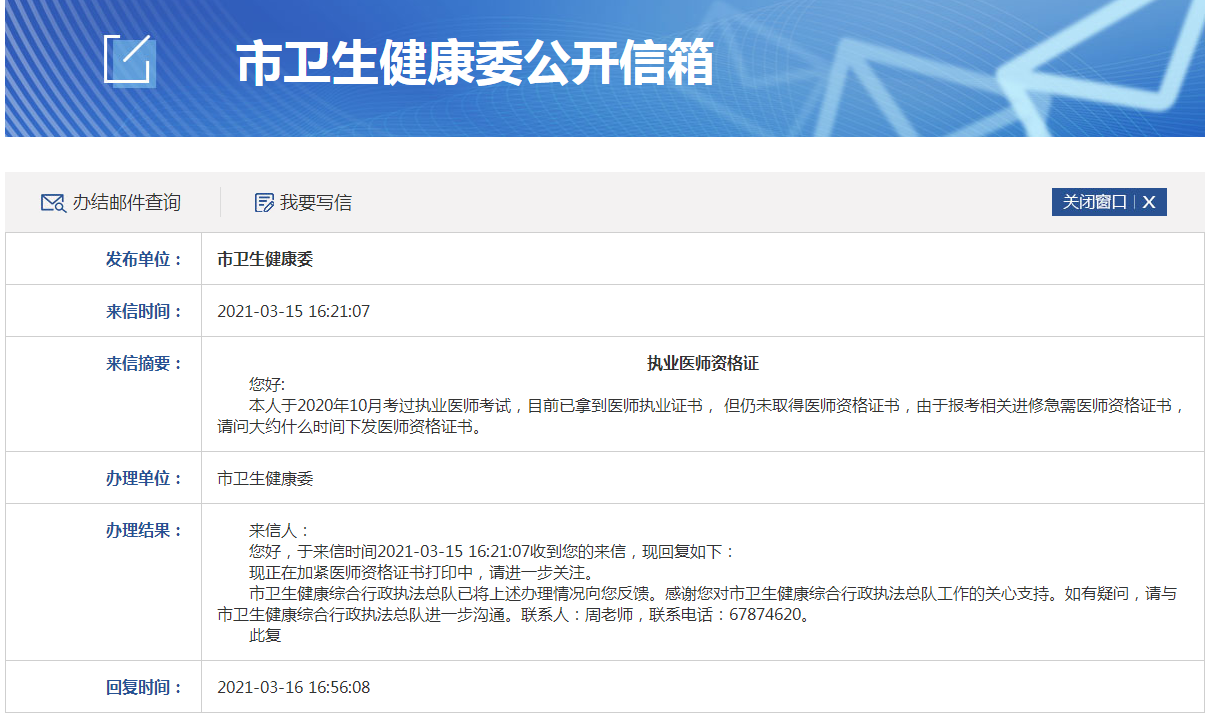Click the compose-note logo icon in the header
Viewport: 1217px width, 716px height.
tap(129, 60)
